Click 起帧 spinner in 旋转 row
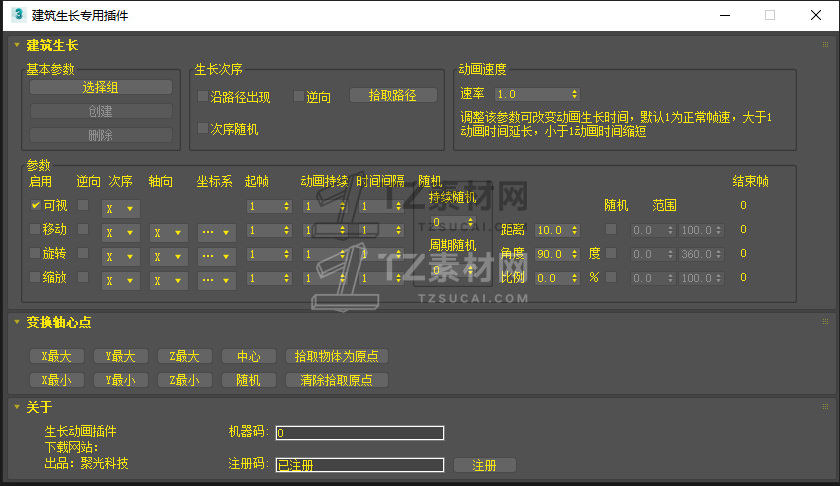Viewport: 840px width, 486px height. [269, 255]
